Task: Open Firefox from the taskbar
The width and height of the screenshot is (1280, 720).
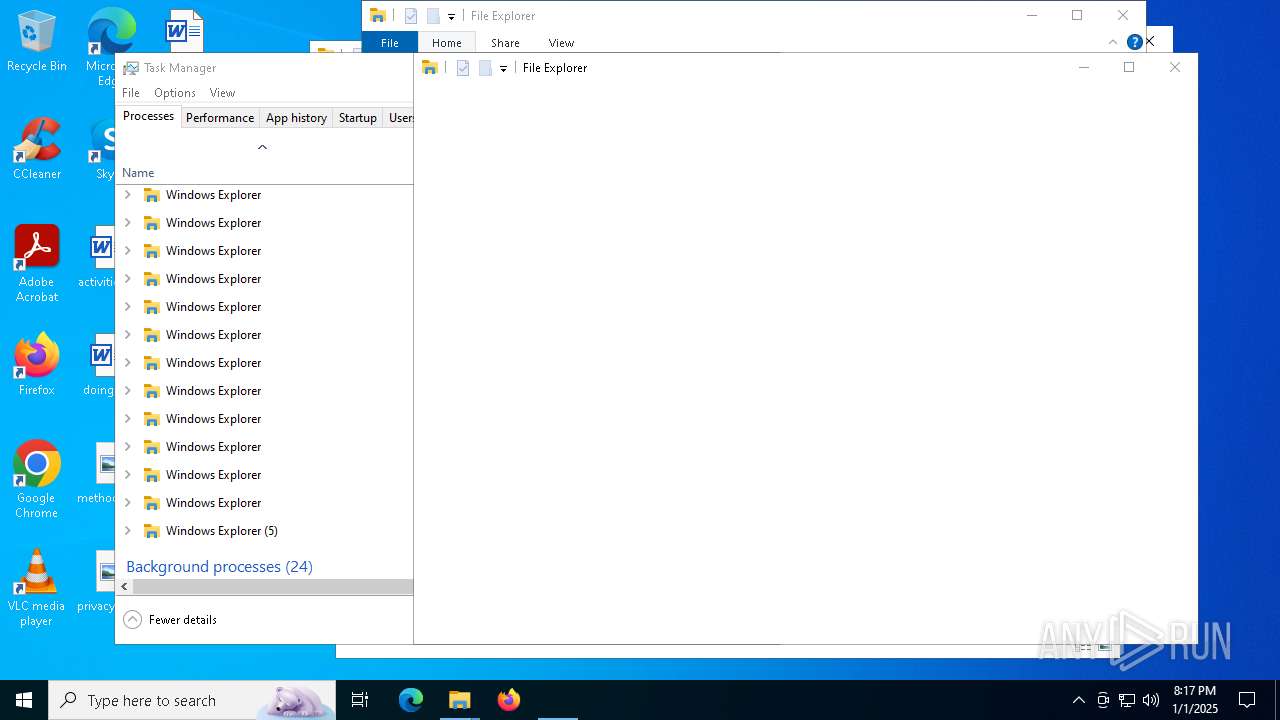Action: [x=508, y=700]
